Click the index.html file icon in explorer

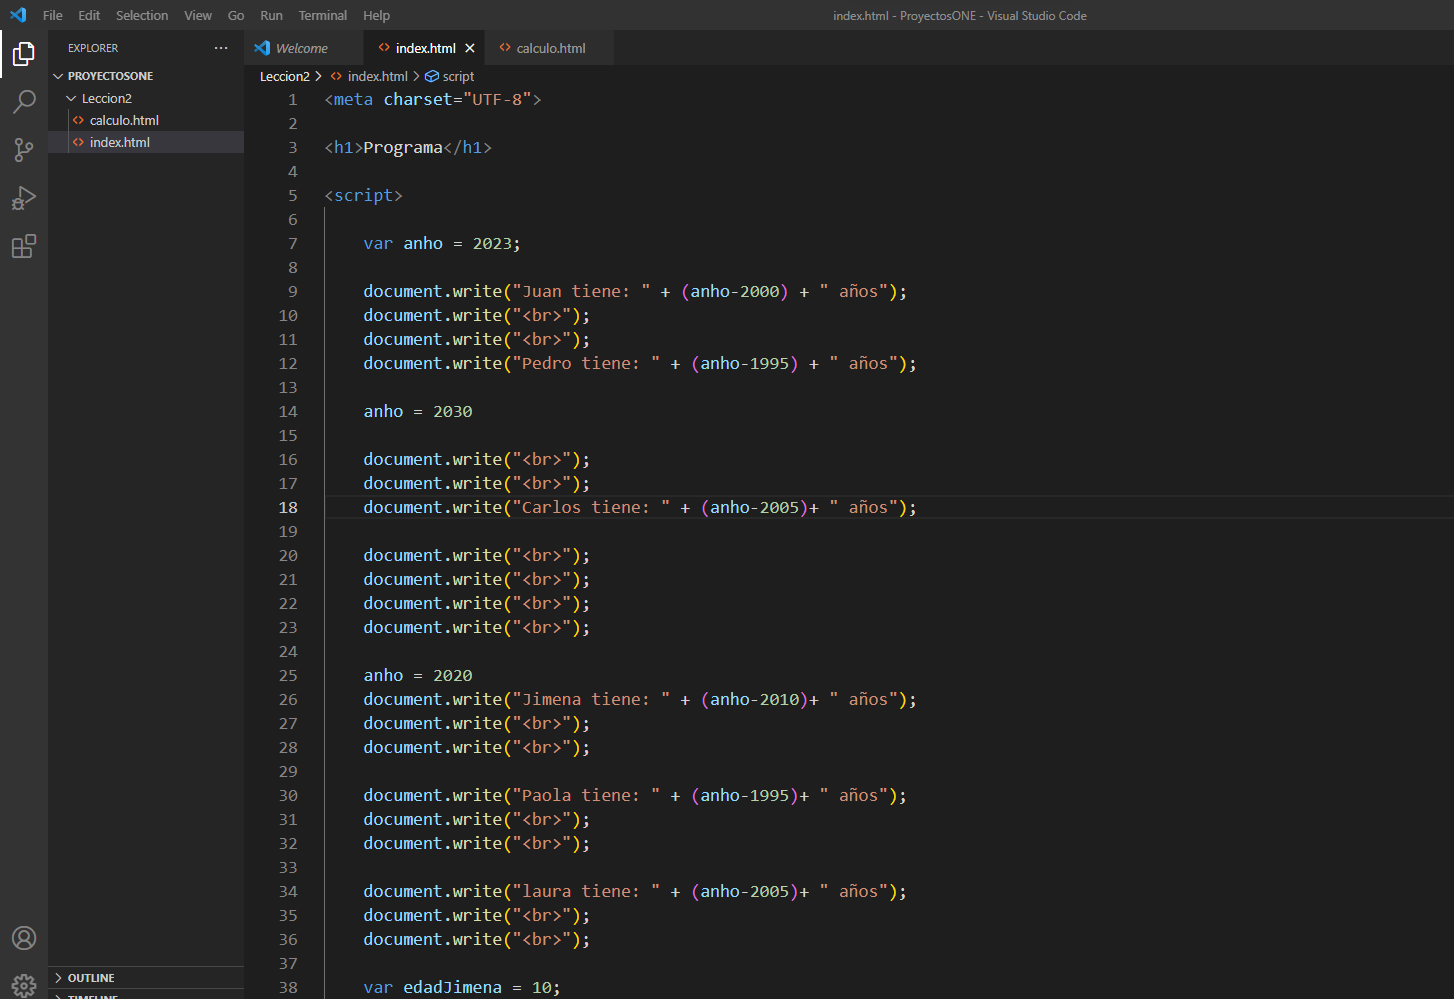(x=78, y=142)
